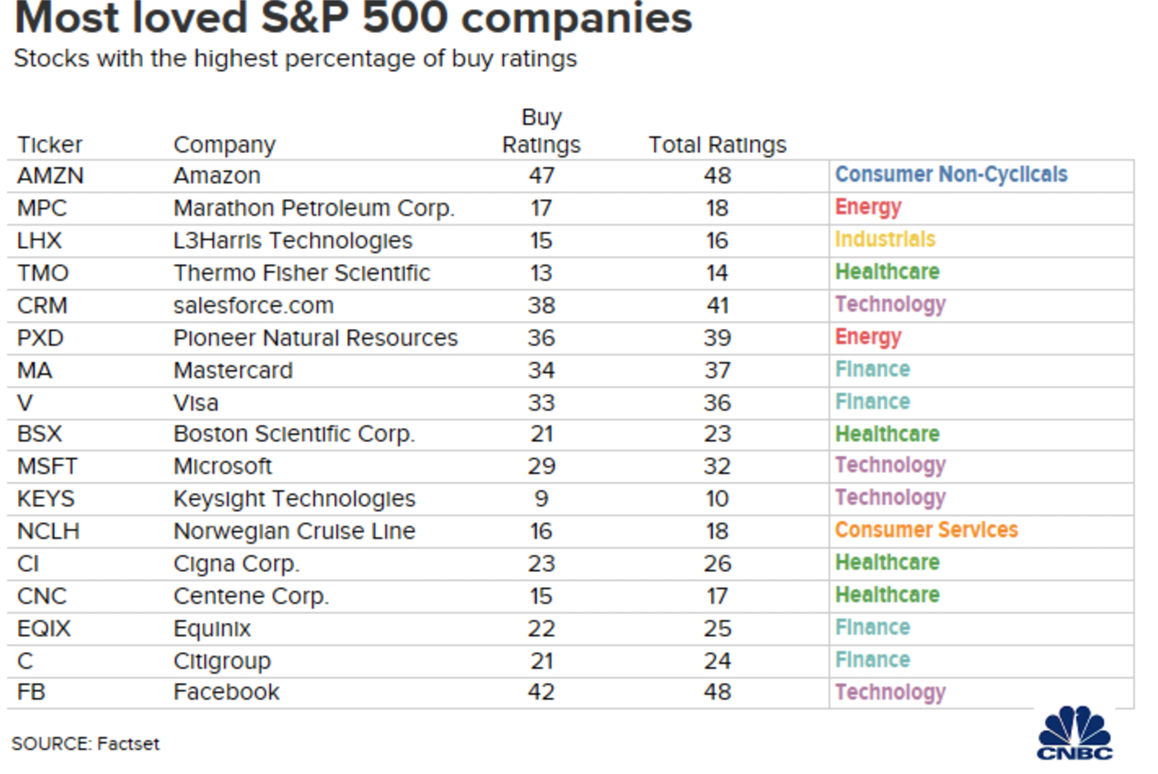Click the Ticker column header
Screen dimensions: 1158x774
click(x=50, y=145)
